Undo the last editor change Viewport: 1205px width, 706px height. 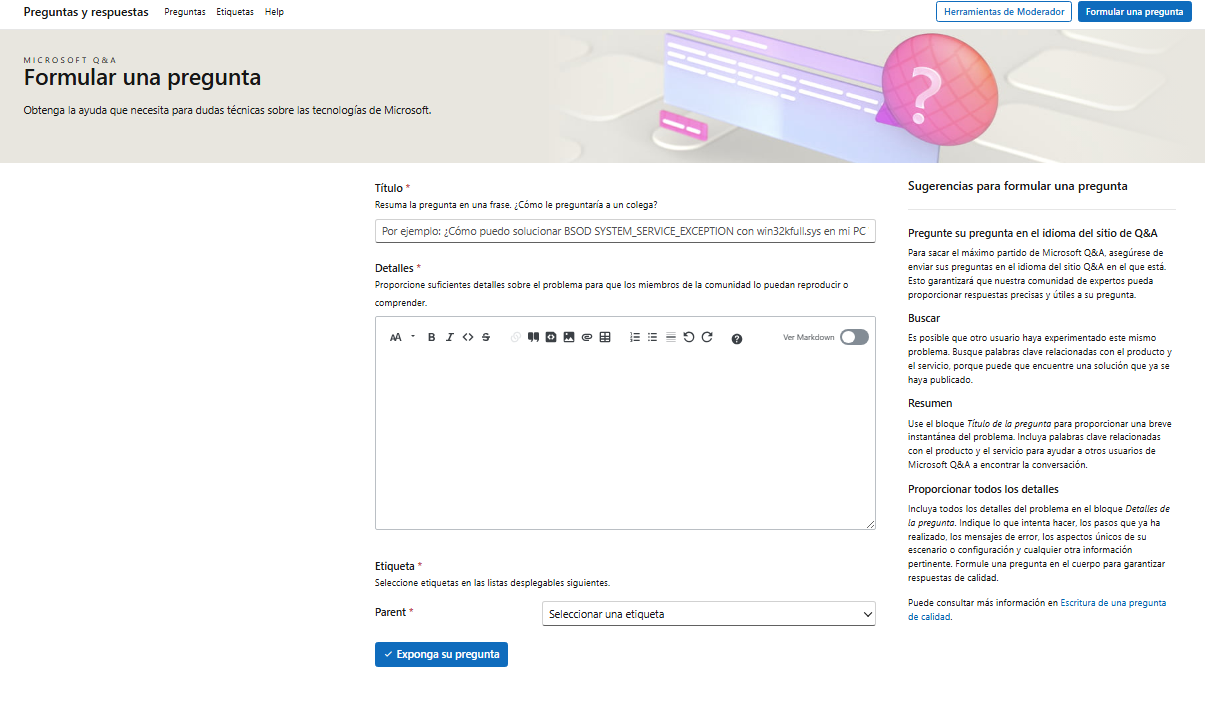point(689,337)
